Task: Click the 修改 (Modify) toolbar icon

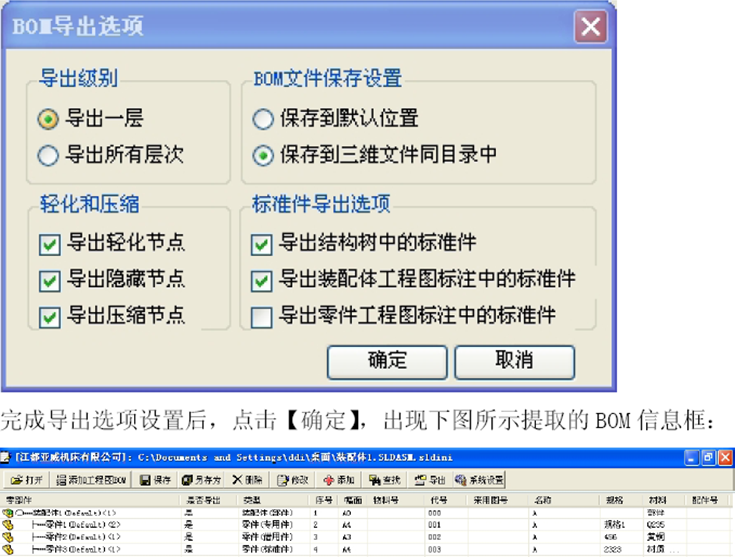Action: coord(294,480)
